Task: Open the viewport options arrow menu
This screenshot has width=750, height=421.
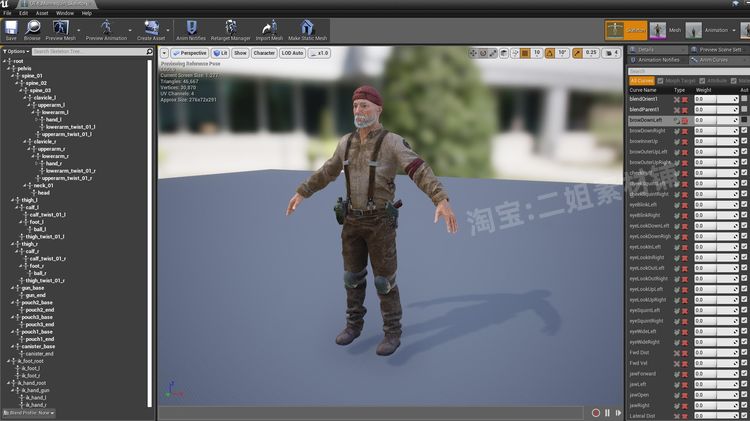Action: (x=164, y=53)
